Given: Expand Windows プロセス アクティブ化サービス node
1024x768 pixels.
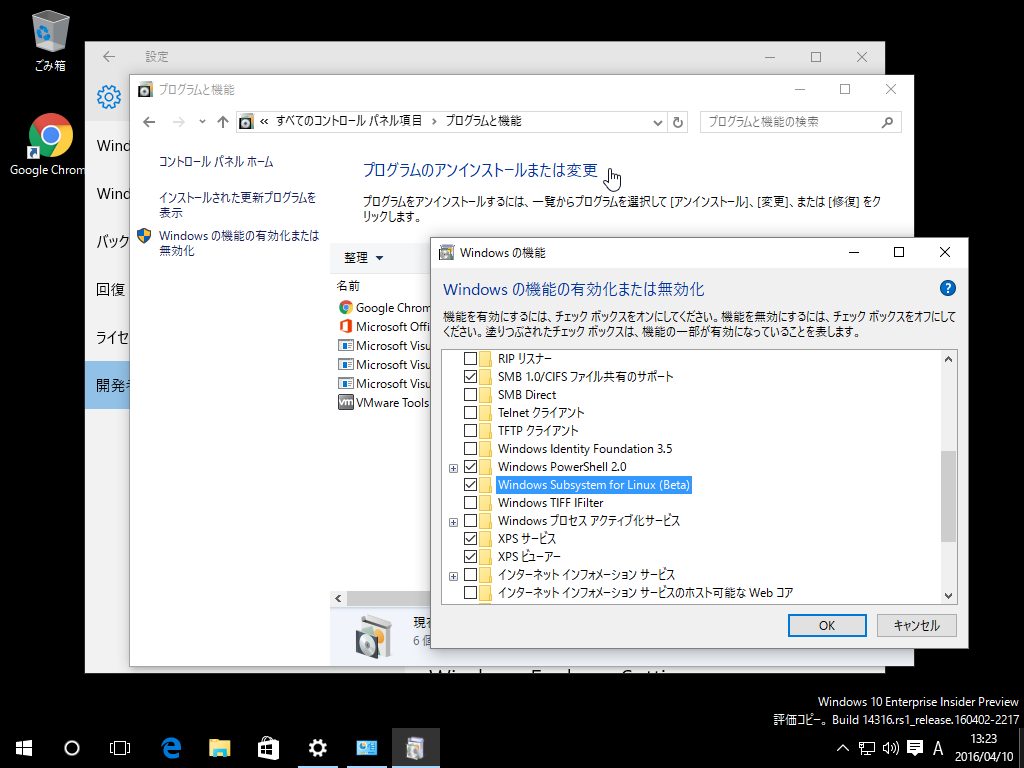Looking at the screenshot, I should 453,522.
